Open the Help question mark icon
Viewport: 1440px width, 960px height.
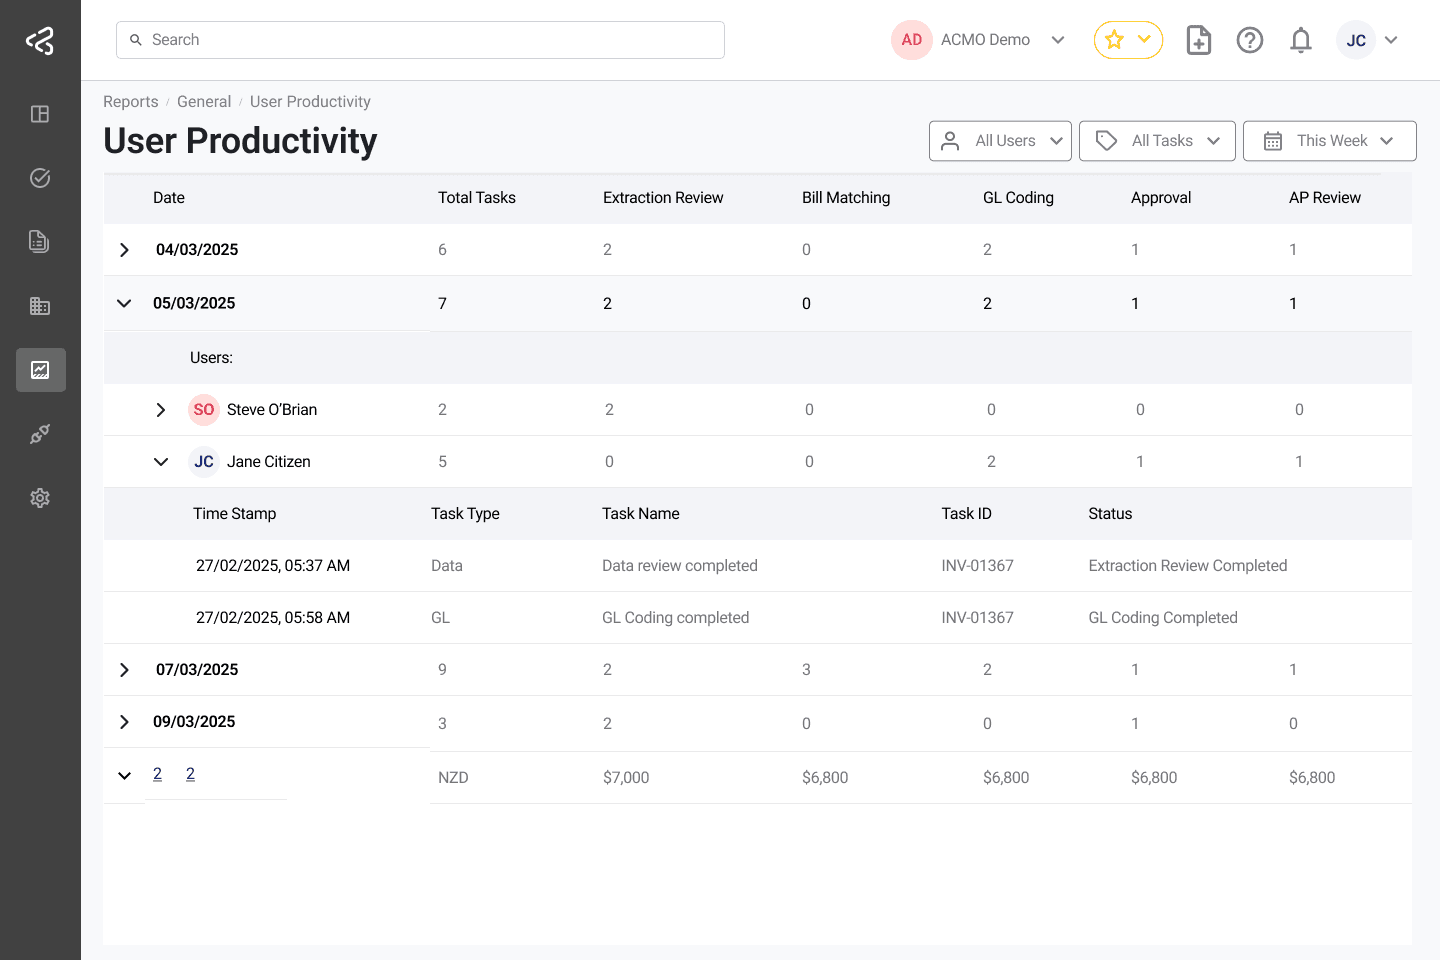point(1250,40)
